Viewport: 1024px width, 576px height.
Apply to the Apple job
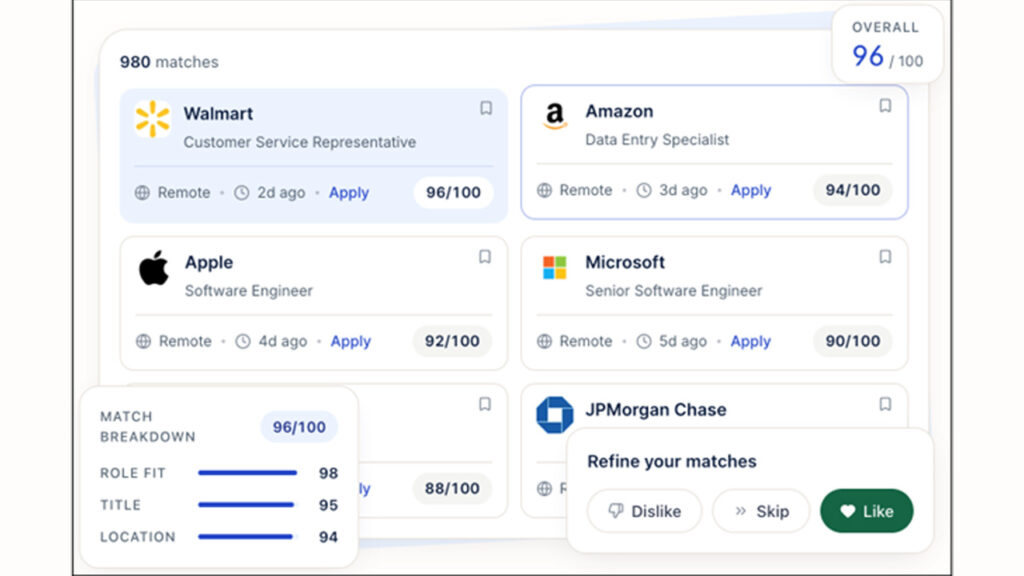tap(351, 341)
